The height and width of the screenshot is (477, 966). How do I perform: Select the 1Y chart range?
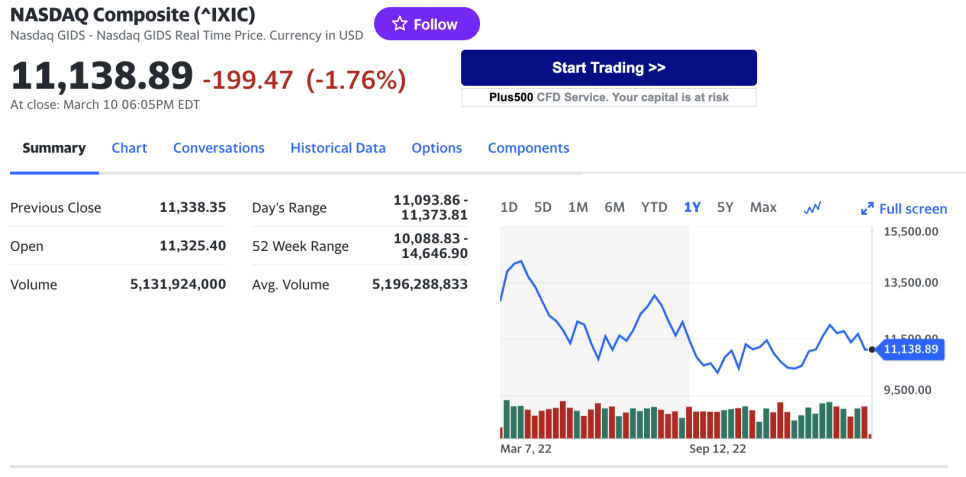coord(692,207)
